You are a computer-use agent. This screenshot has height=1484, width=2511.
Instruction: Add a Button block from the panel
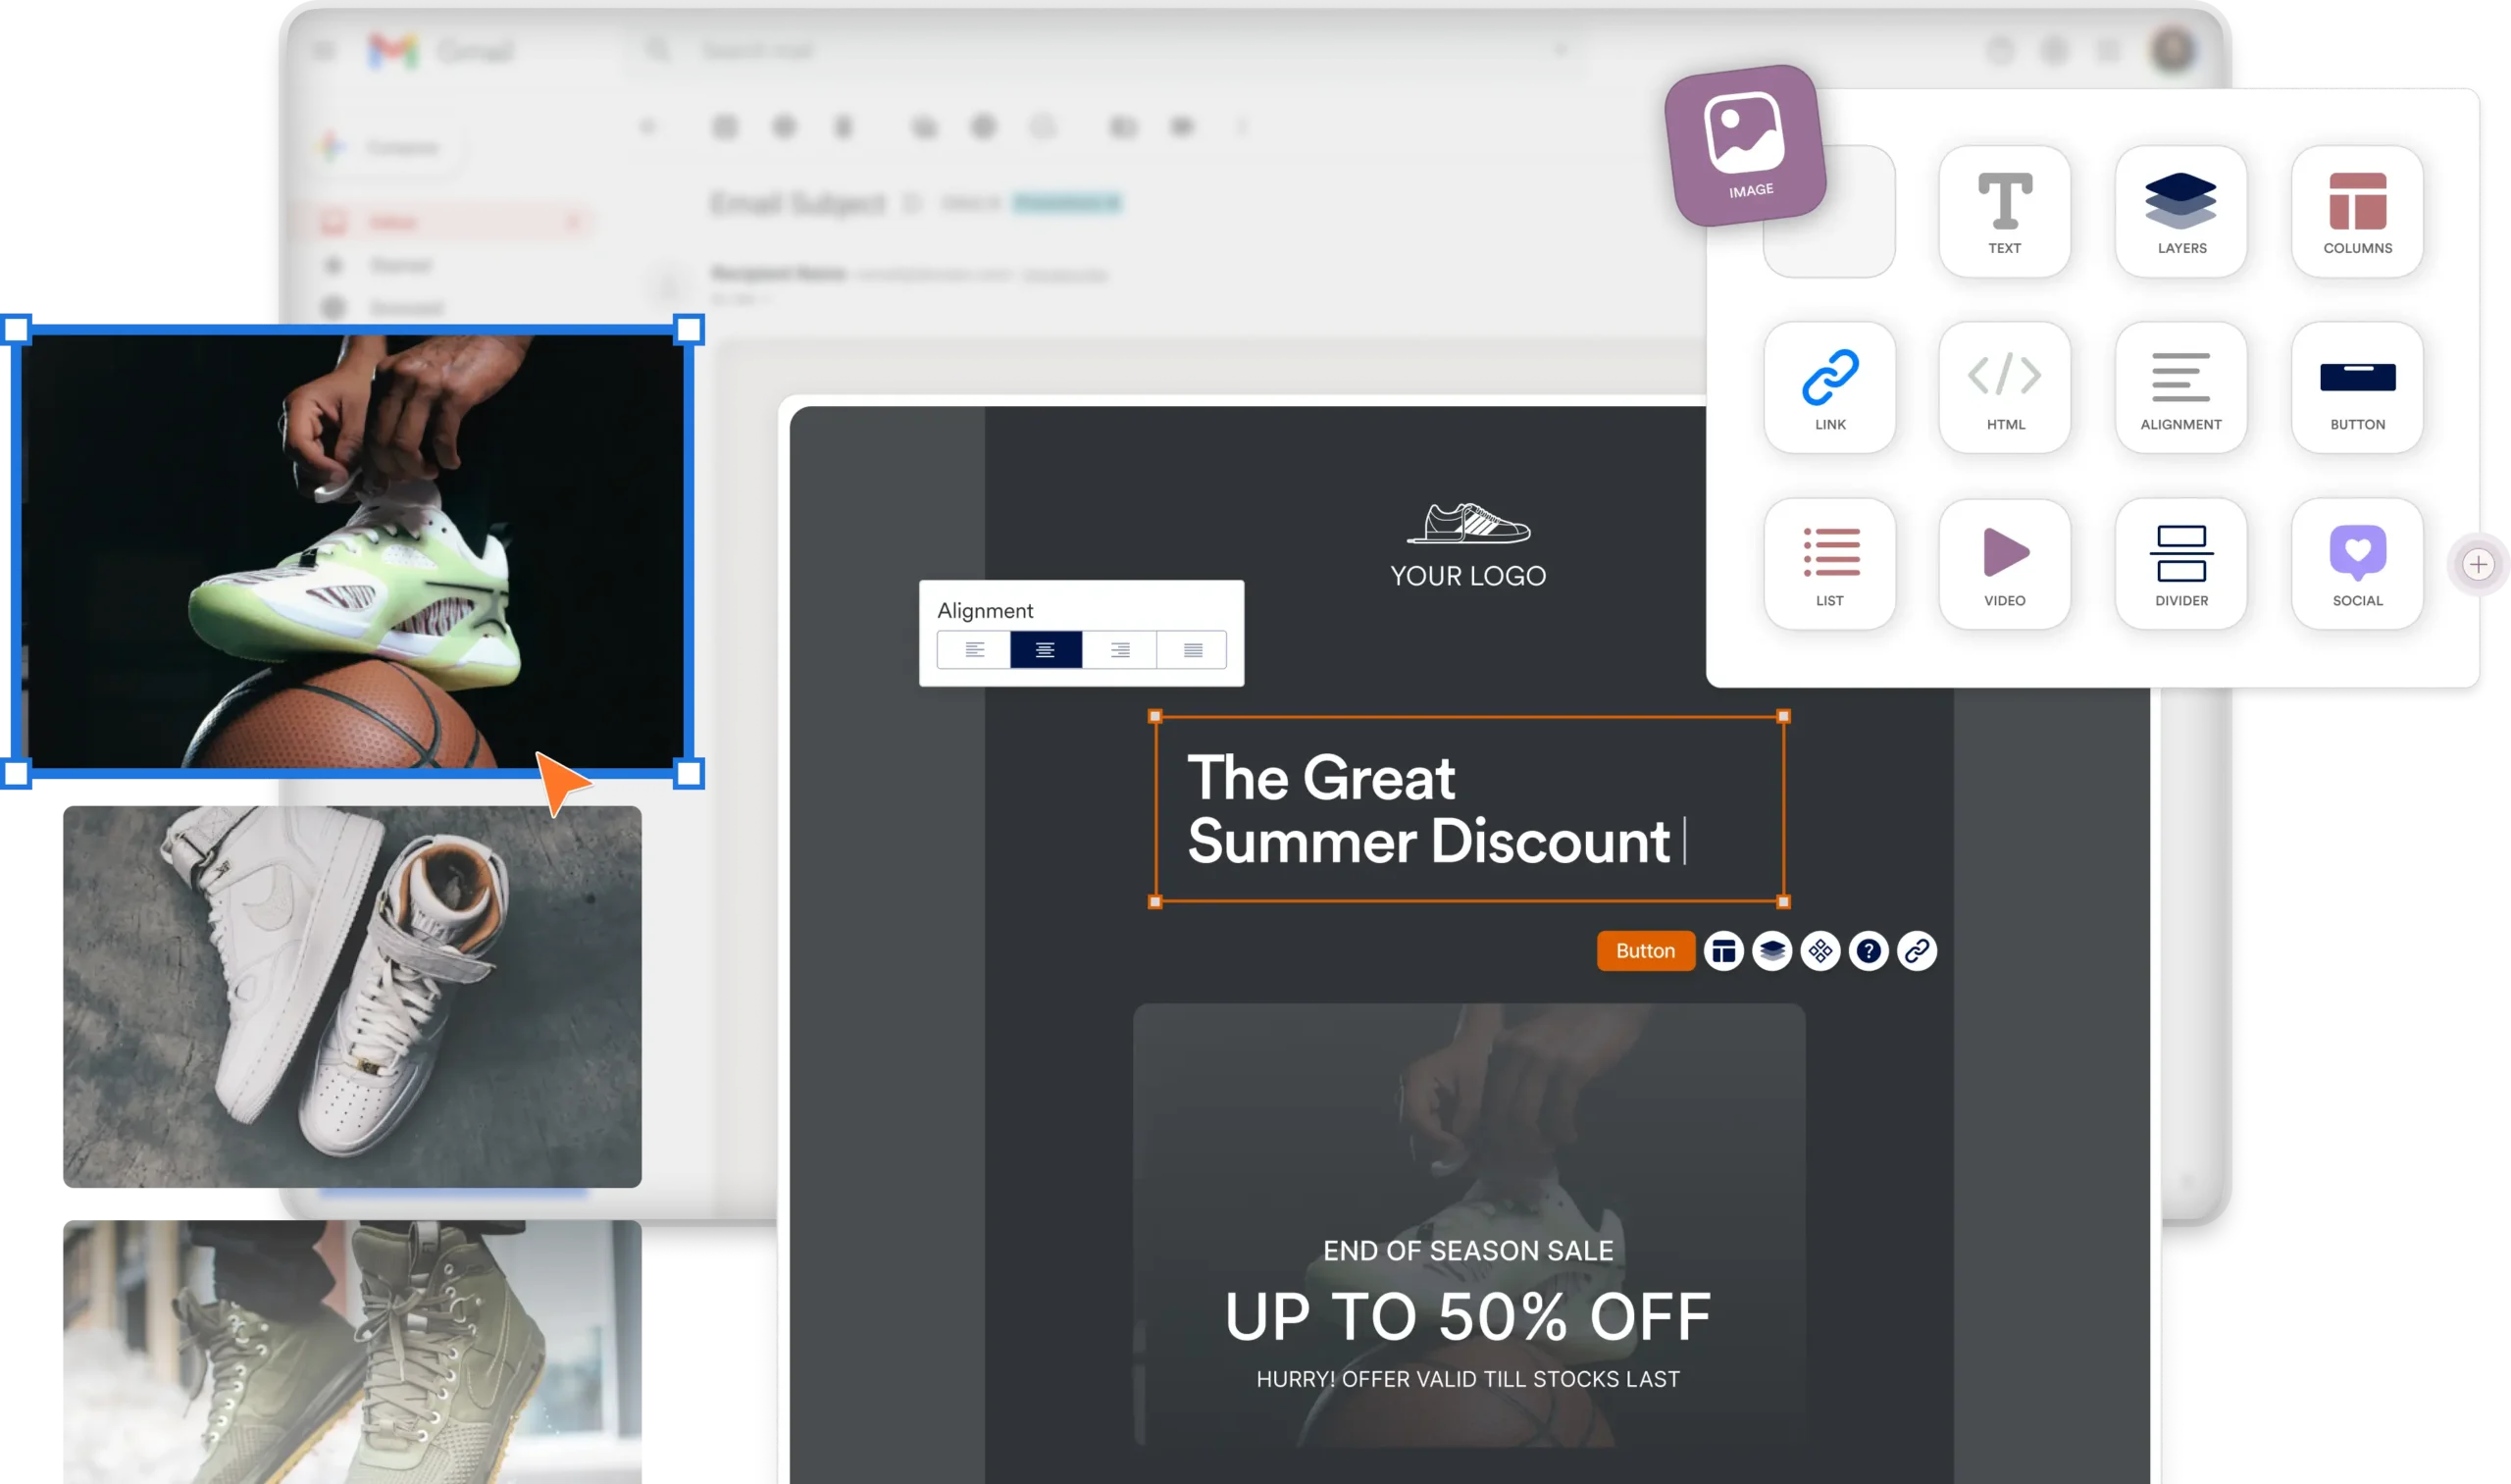click(2357, 387)
